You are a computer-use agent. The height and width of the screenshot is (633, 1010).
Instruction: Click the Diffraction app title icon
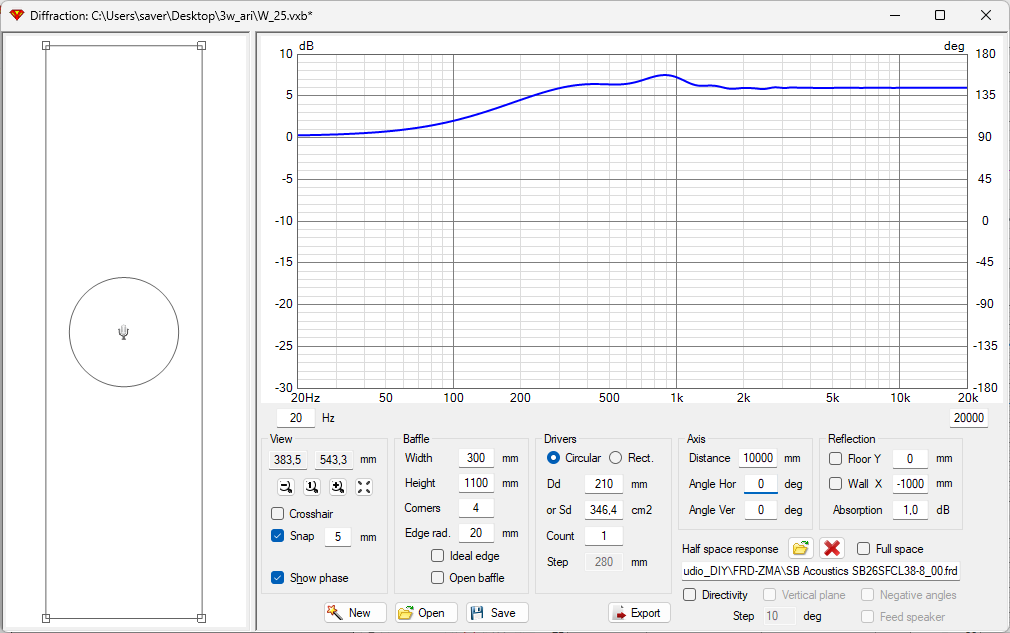pyautogui.click(x=16, y=15)
